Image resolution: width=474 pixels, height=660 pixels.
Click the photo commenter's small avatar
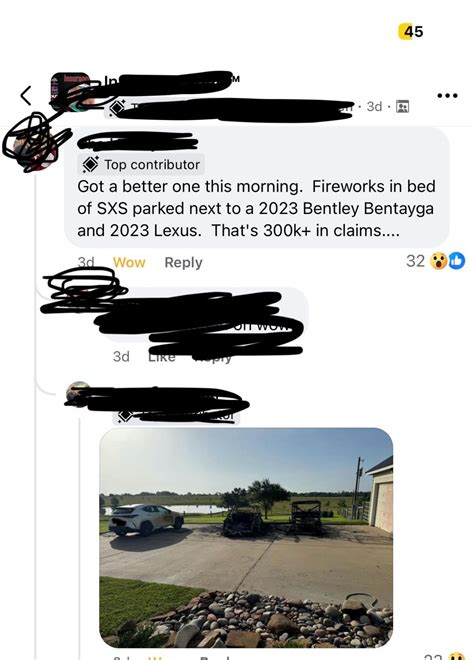tap(78, 394)
